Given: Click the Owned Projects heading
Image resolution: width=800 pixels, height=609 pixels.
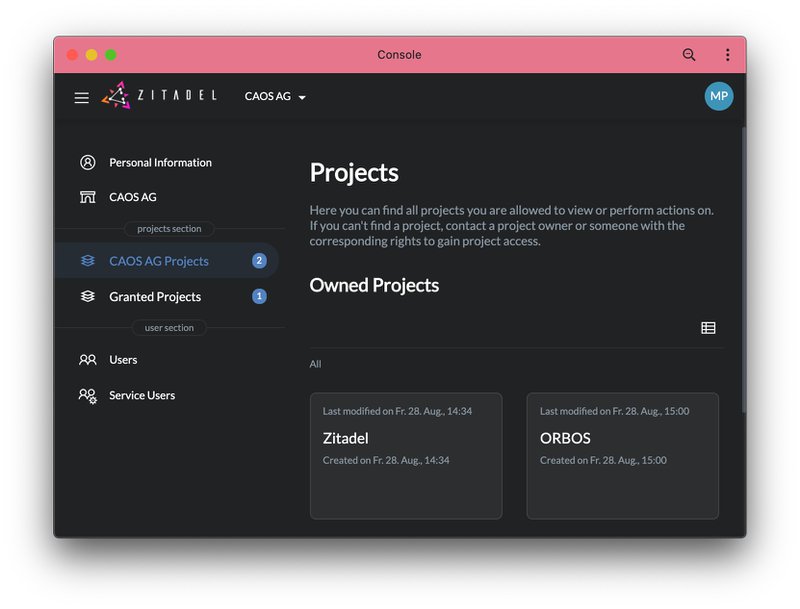Looking at the screenshot, I should [x=374, y=285].
